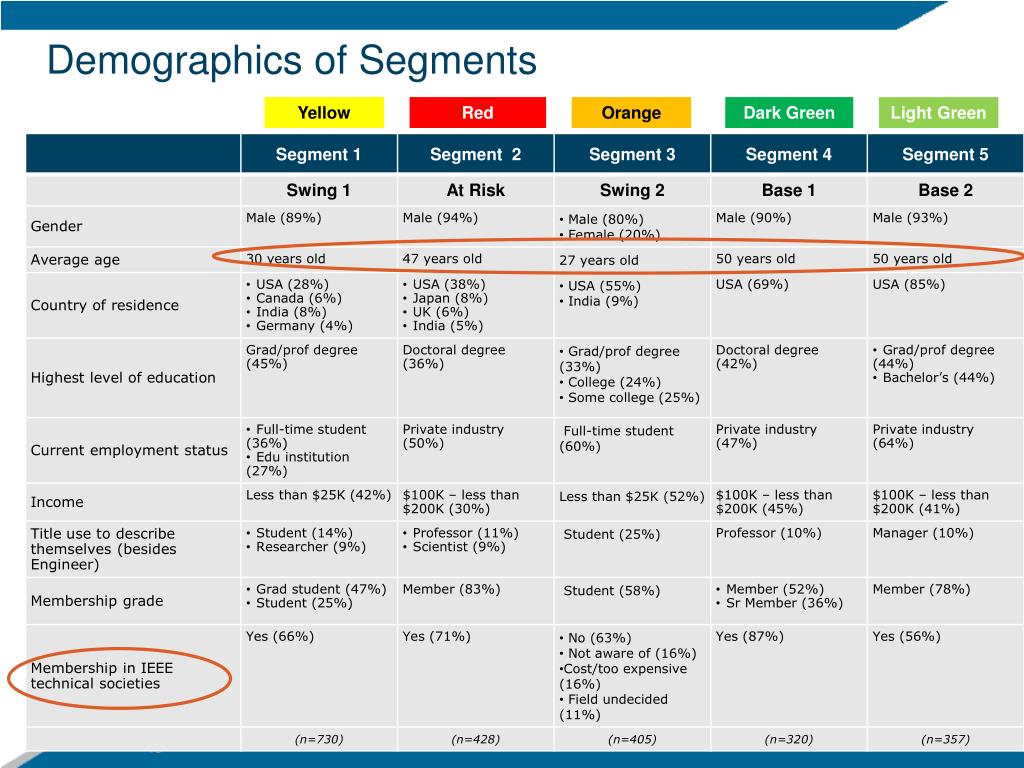1024x768 pixels.
Task: Click 'Some college (25%)' entry
Action: [630, 398]
